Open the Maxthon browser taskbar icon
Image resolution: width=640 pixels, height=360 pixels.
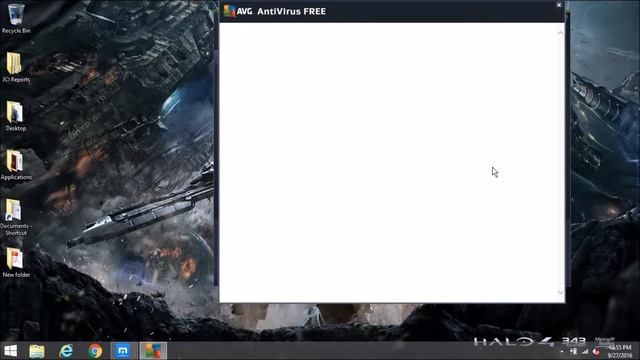coord(122,351)
